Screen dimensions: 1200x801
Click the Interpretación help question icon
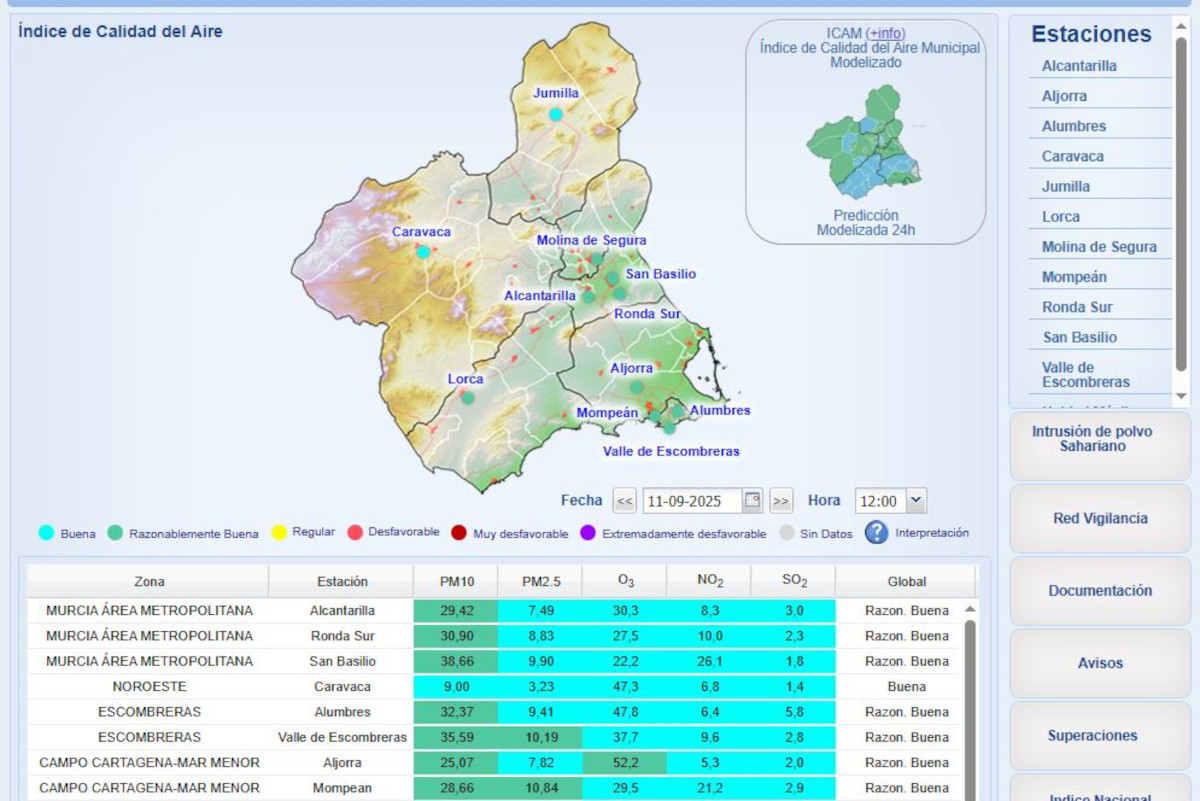[x=876, y=533]
